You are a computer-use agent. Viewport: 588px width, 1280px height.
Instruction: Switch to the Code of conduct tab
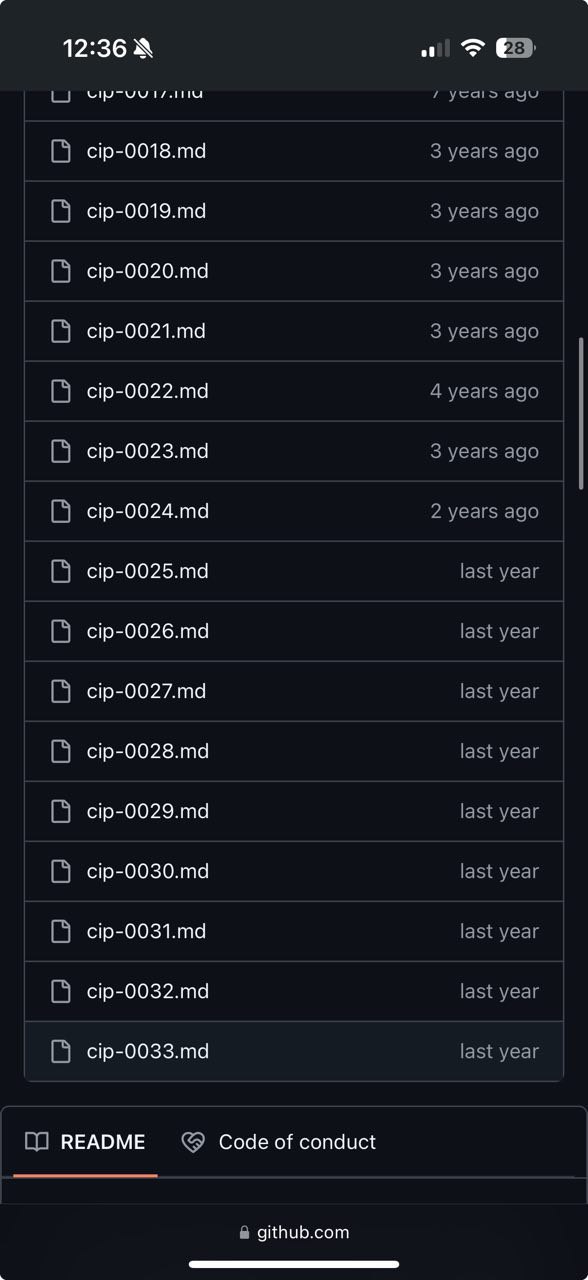tap(279, 1142)
